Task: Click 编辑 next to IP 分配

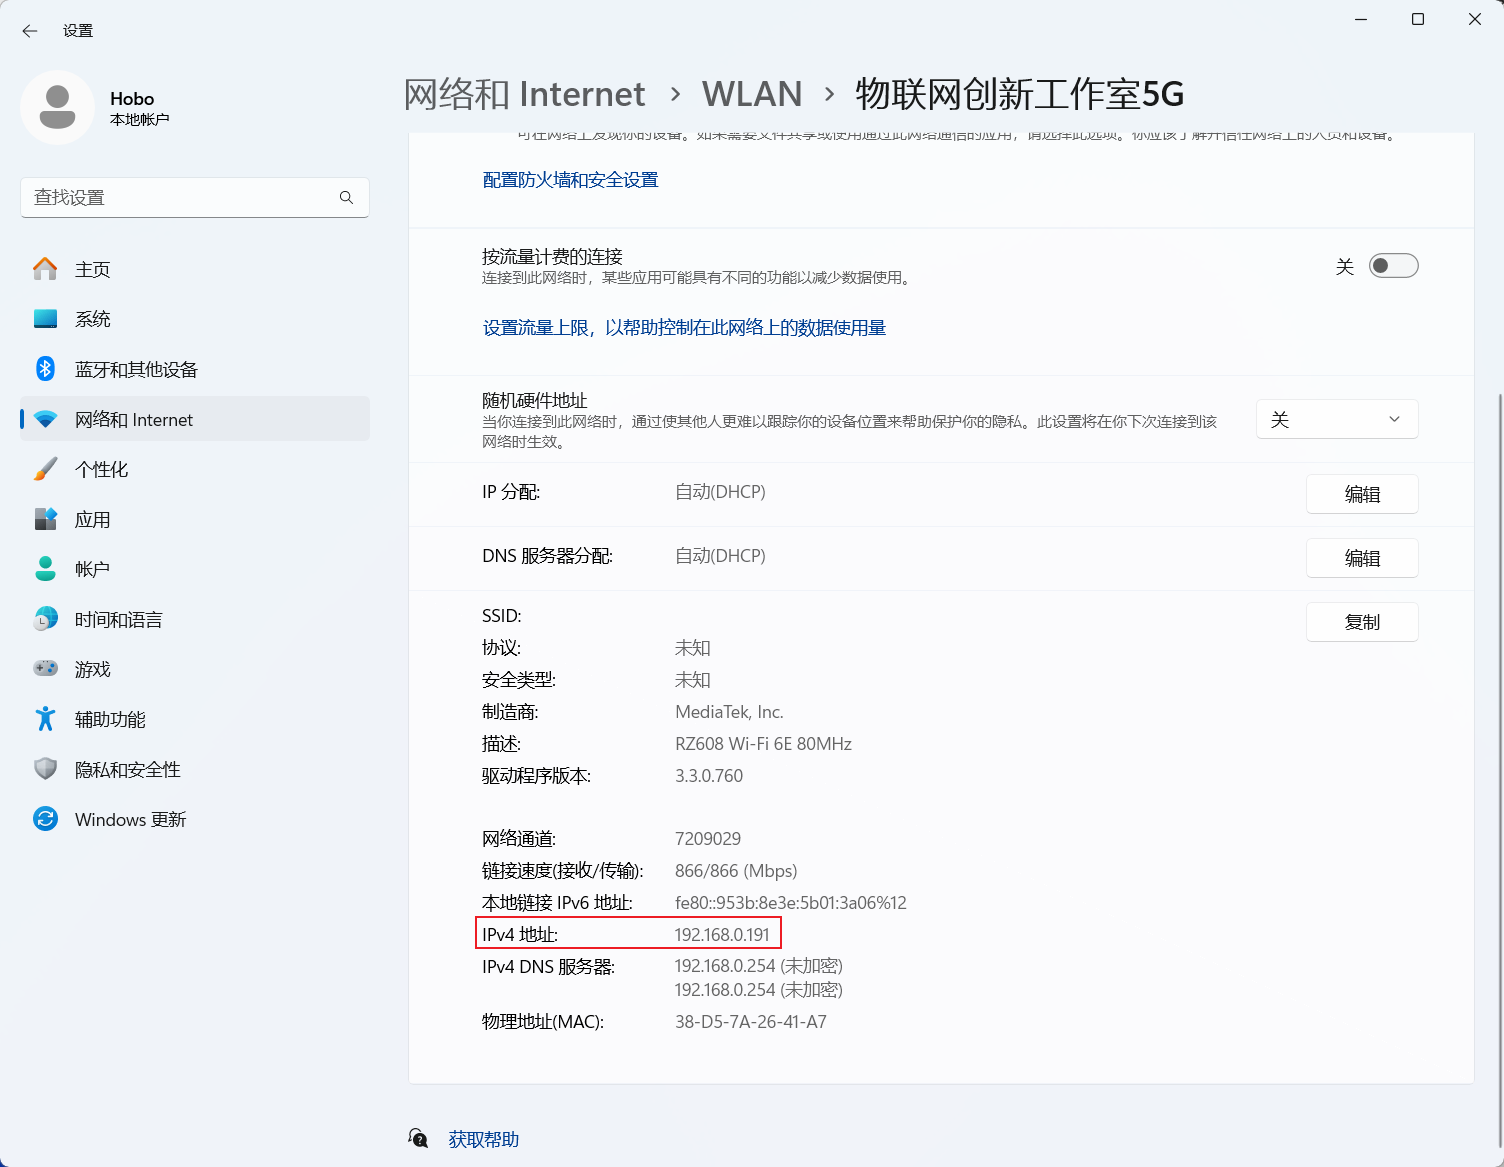Action: point(1362,493)
